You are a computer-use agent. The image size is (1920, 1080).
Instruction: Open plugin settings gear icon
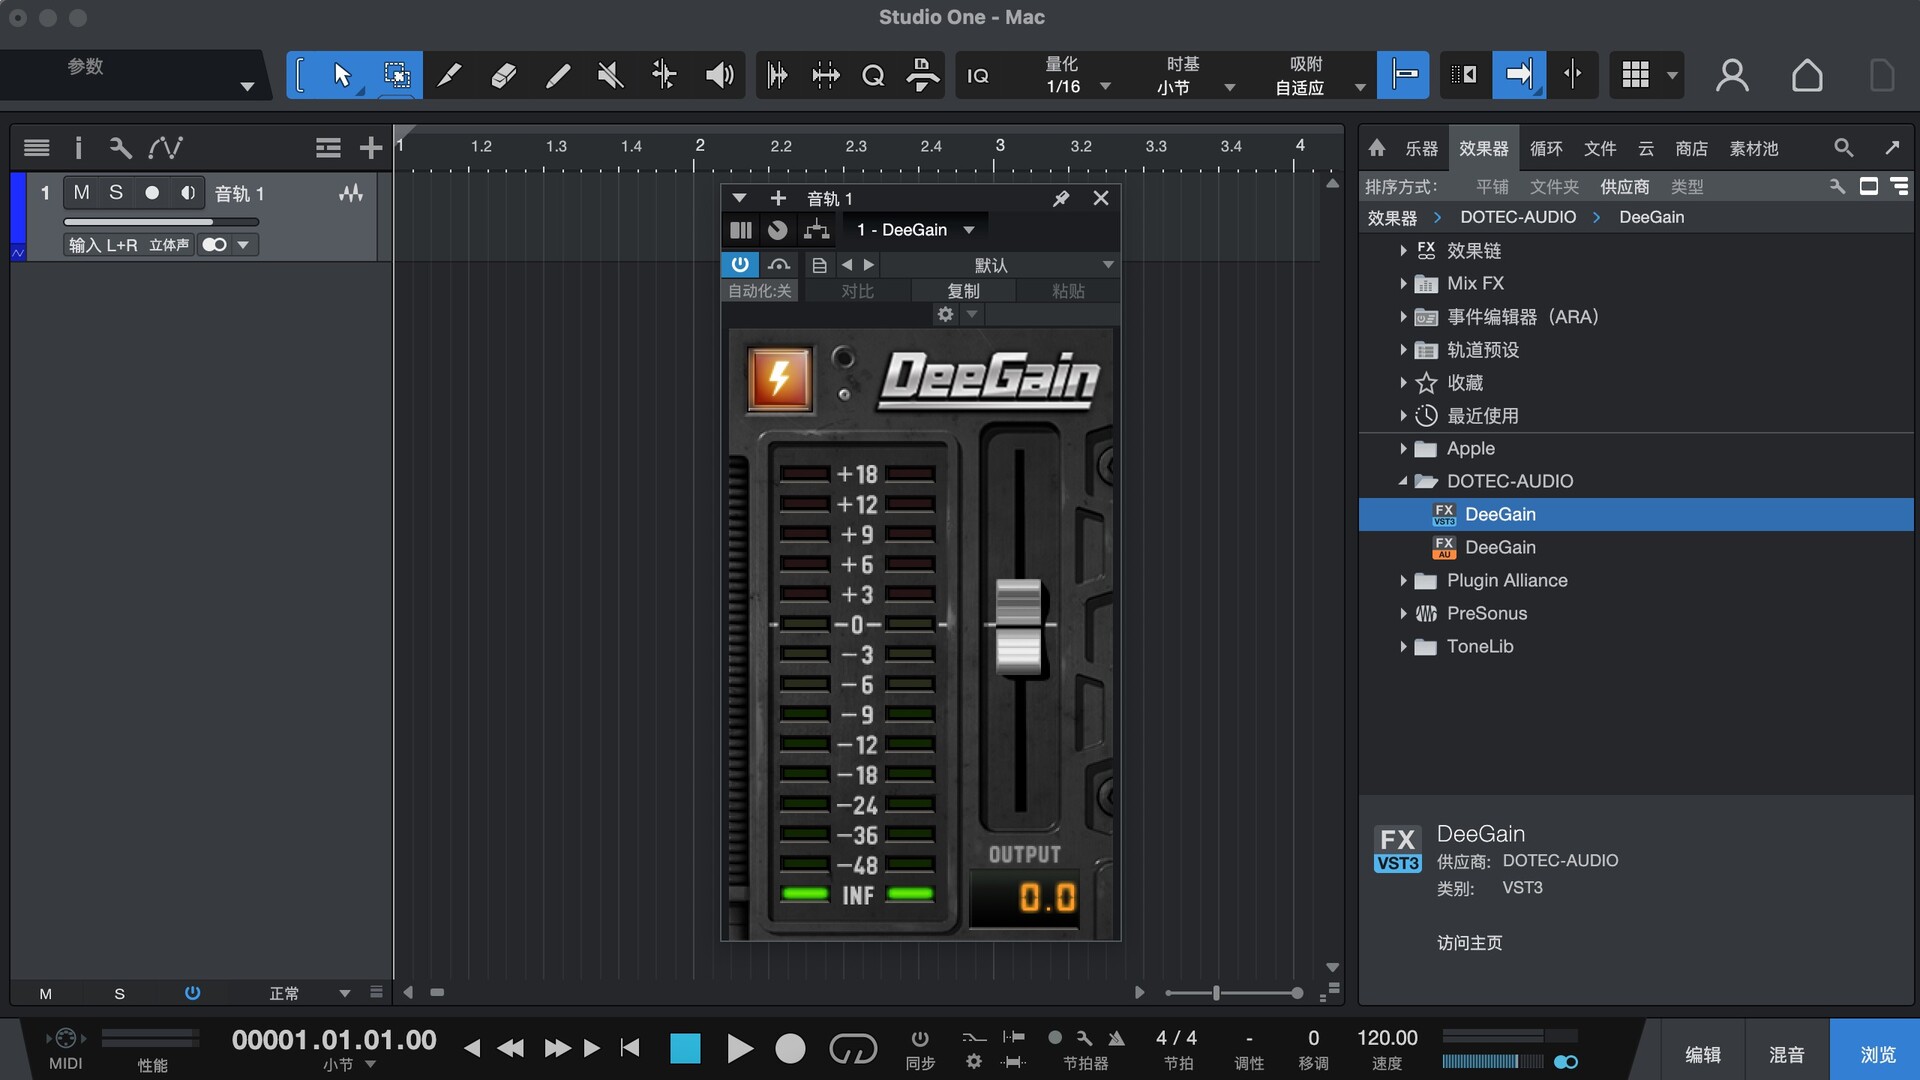coord(945,314)
